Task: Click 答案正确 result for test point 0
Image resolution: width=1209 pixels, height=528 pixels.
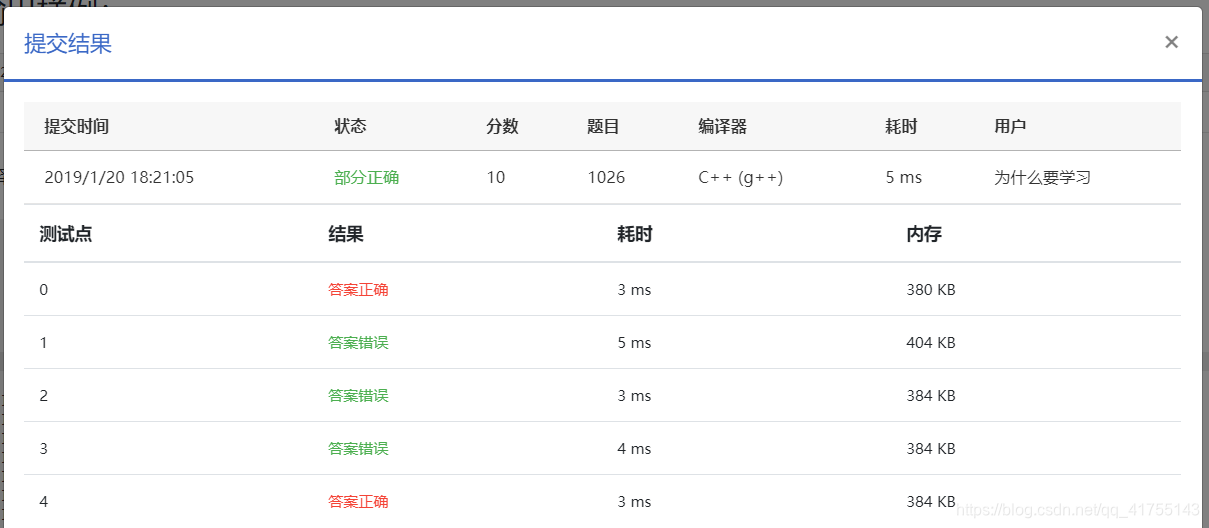Action: tap(358, 290)
